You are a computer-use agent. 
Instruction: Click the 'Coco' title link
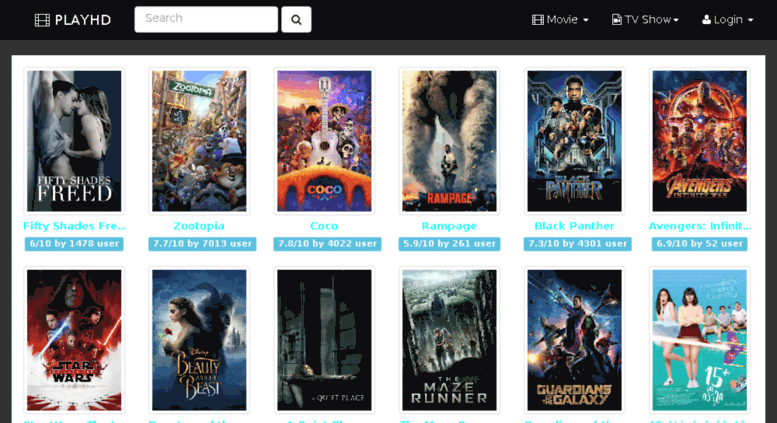click(324, 226)
